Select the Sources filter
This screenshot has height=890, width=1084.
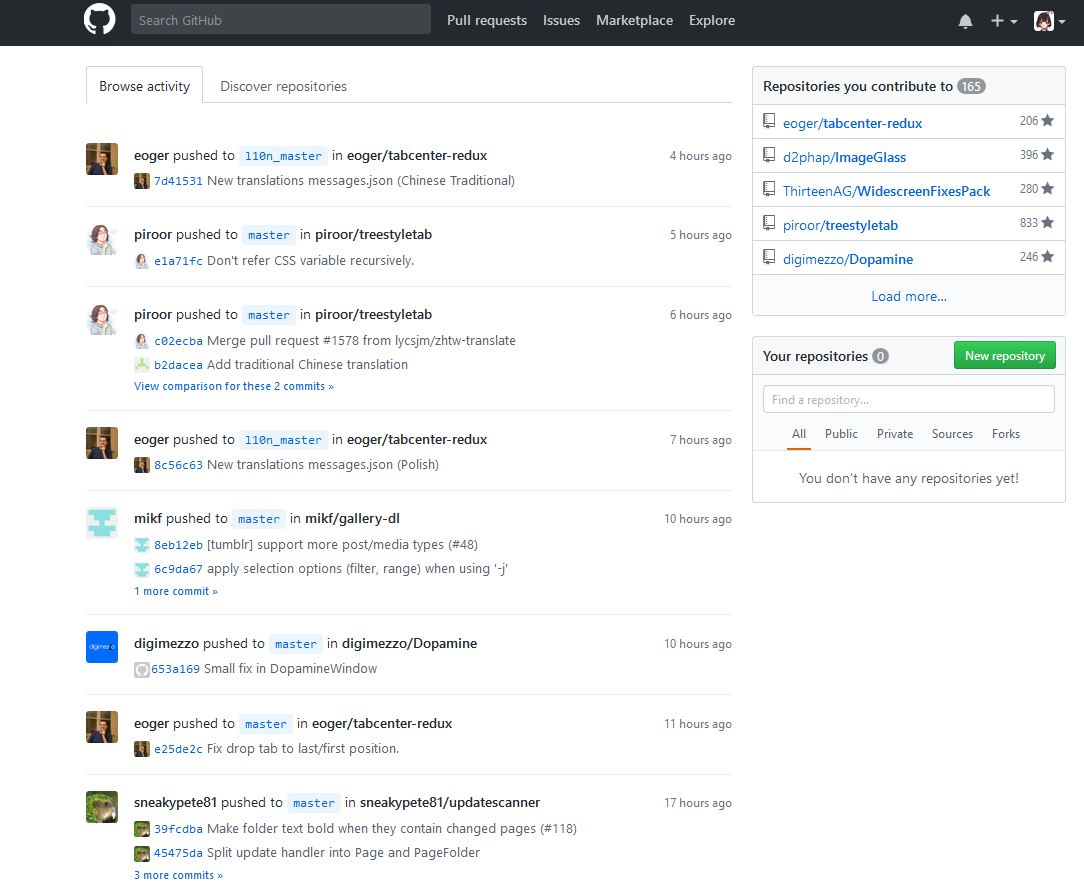point(952,434)
